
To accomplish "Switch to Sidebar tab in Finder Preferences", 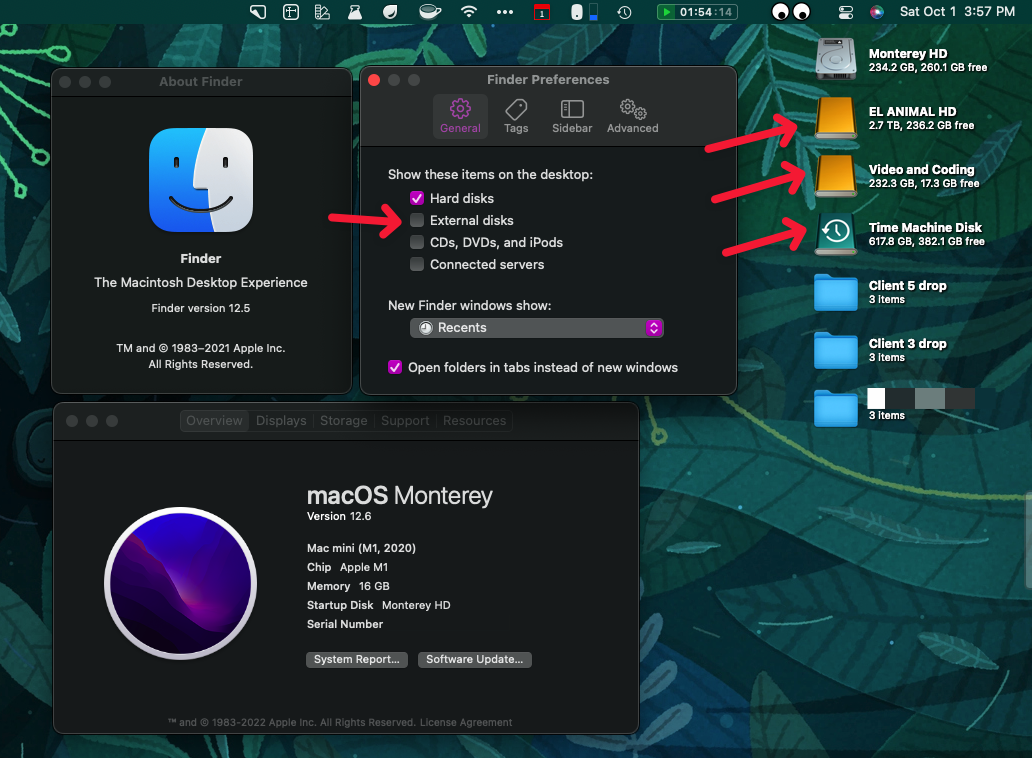I will [x=572, y=116].
